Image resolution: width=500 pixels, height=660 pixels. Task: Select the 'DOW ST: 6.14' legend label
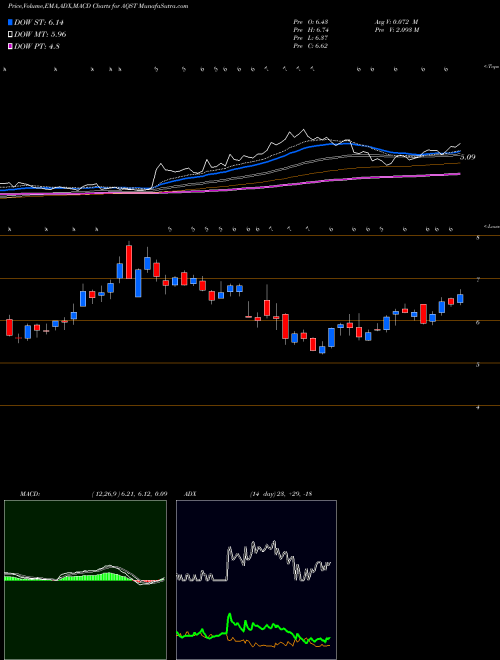[x=39, y=22]
